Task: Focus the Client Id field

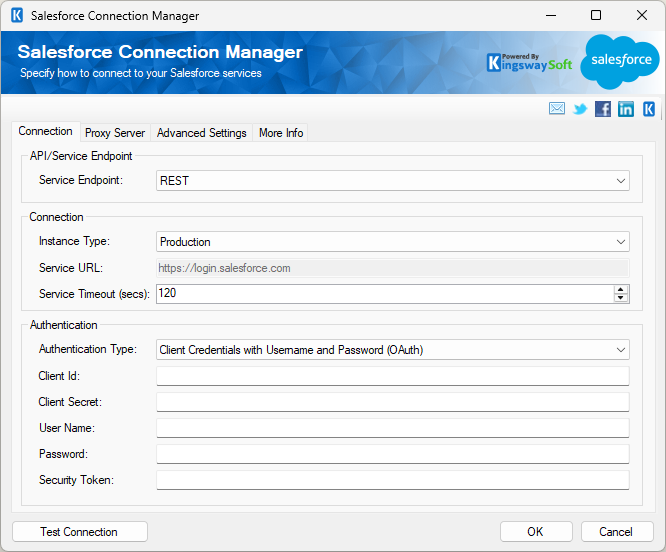Action: click(x=392, y=376)
